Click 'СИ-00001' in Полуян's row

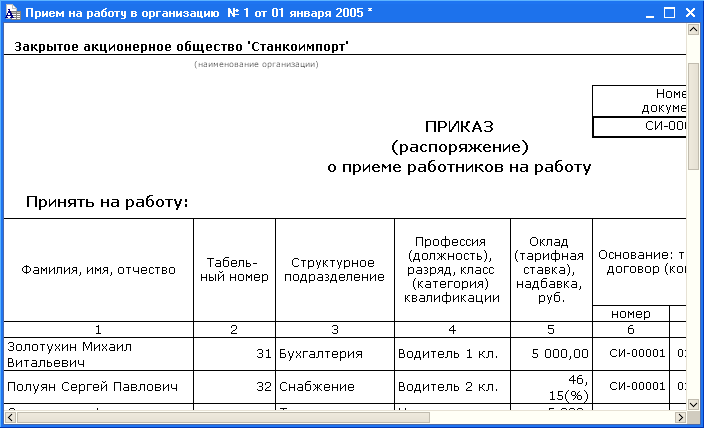click(x=631, y=387)
